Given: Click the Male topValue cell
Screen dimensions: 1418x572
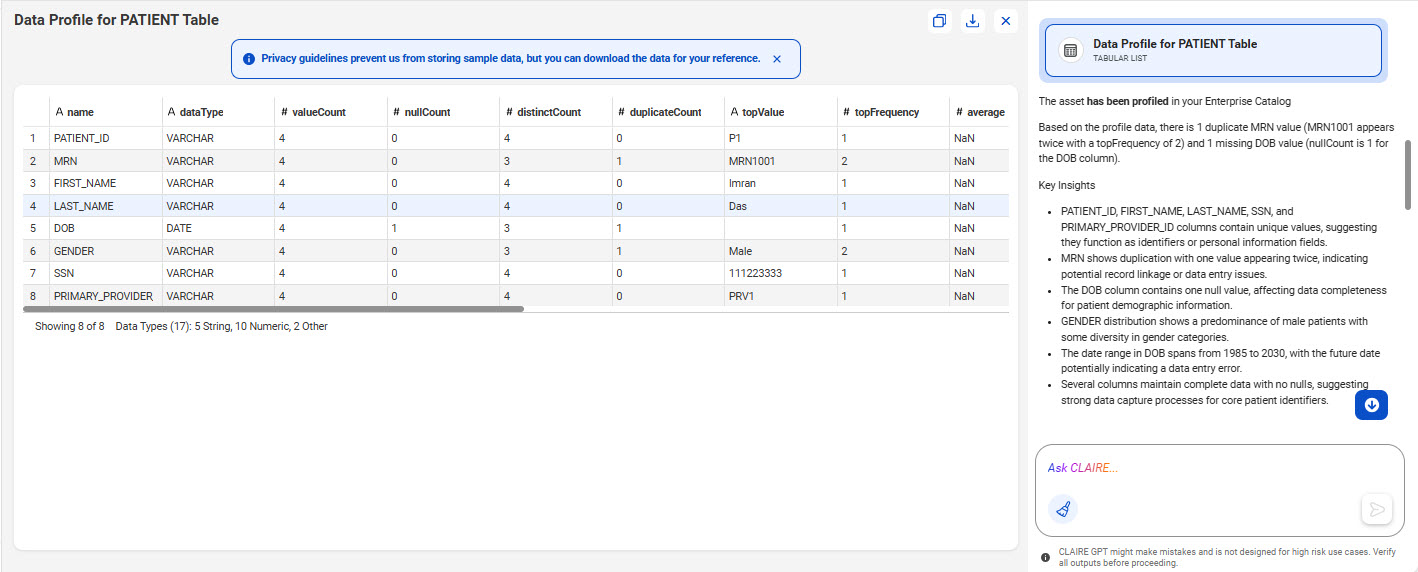Looking at the screenshot, I should [x=781, y=251].
